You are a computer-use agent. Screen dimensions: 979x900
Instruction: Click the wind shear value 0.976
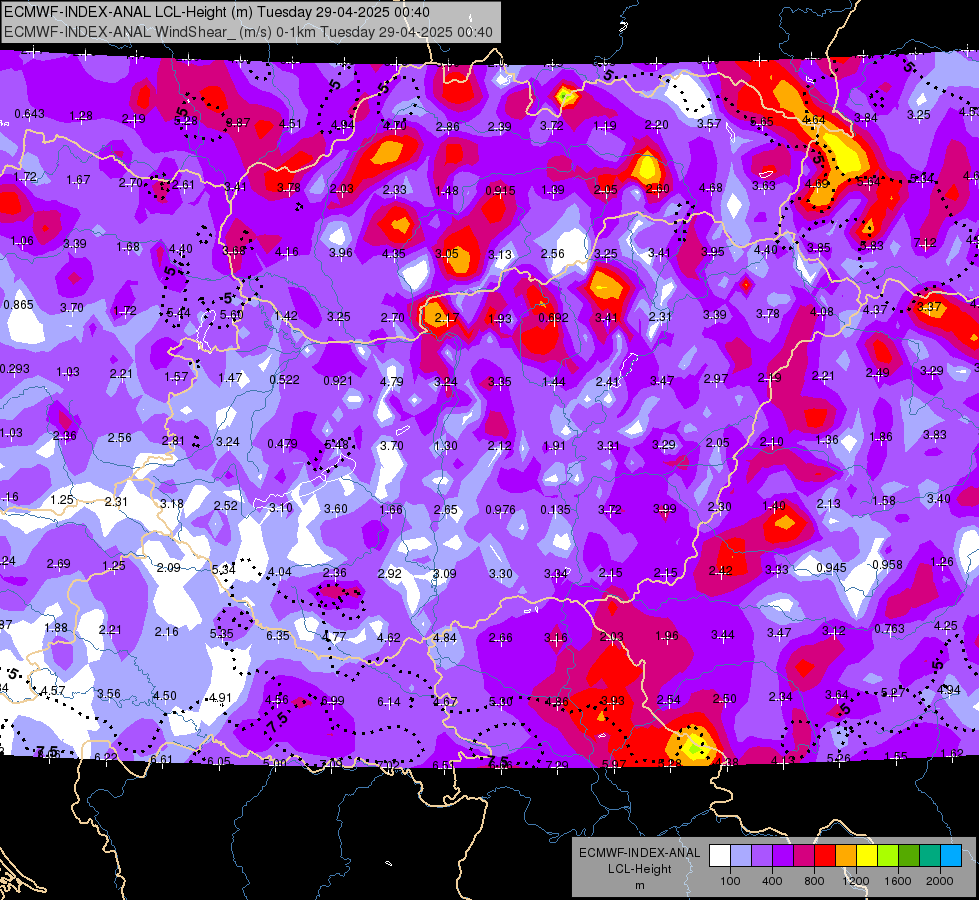(500, 510)
